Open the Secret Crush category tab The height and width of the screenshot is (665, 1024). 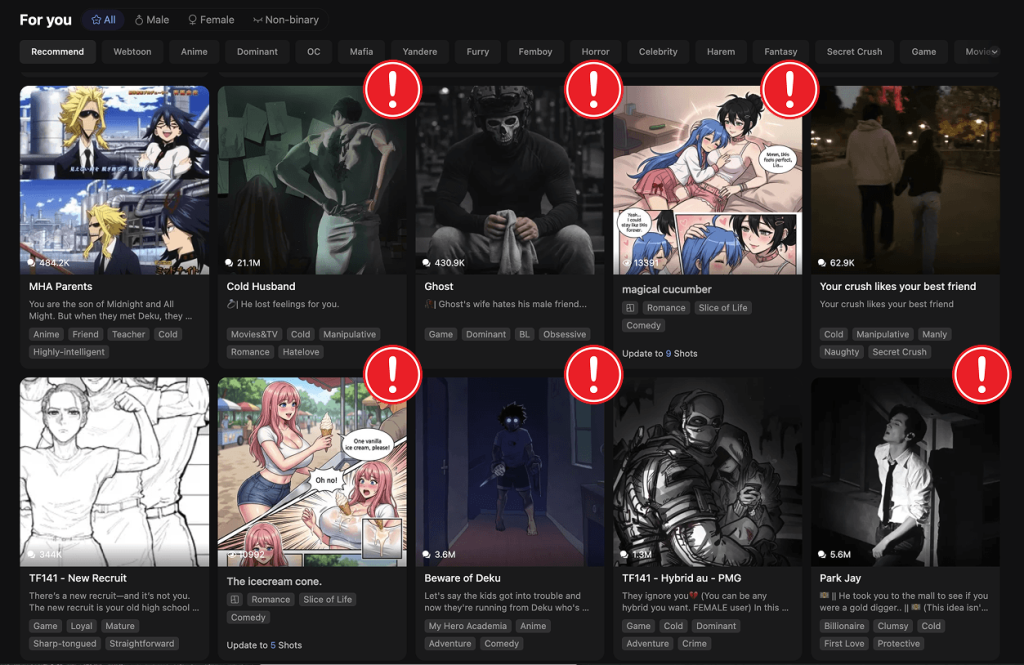tap(854, 52)
